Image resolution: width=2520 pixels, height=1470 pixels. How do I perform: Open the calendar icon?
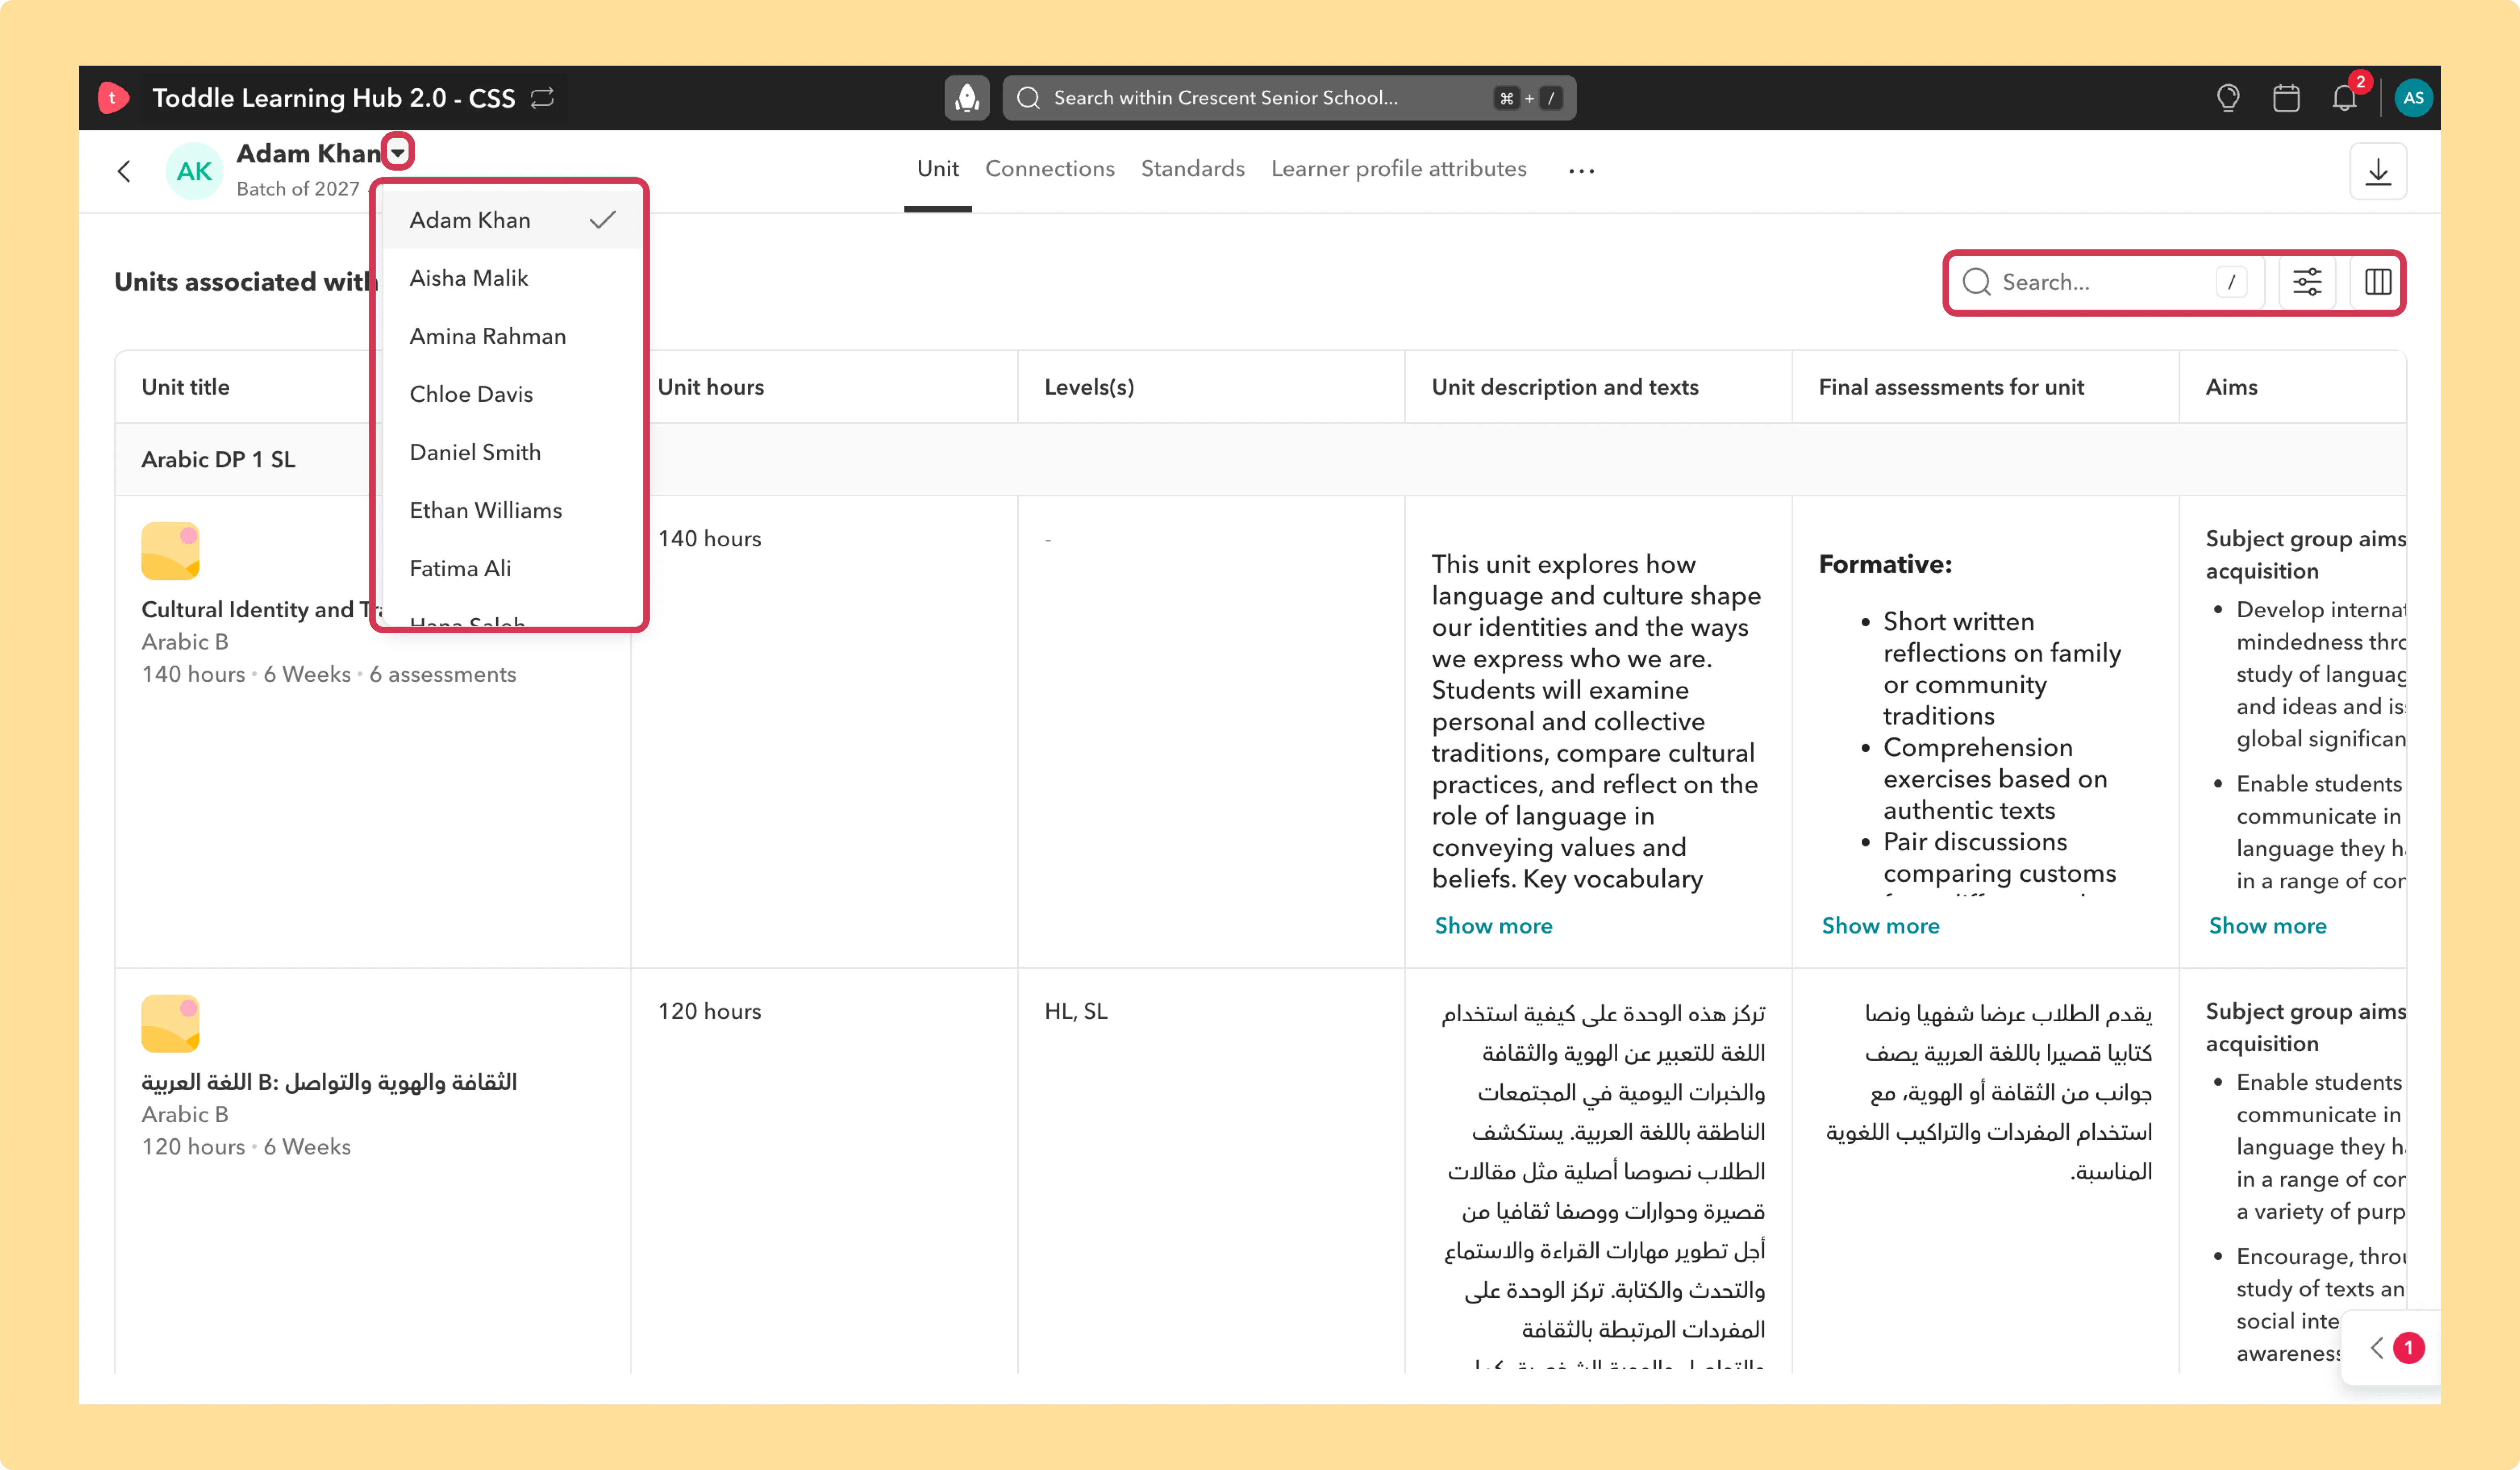pyautogui.click(x=2286, y=98)
